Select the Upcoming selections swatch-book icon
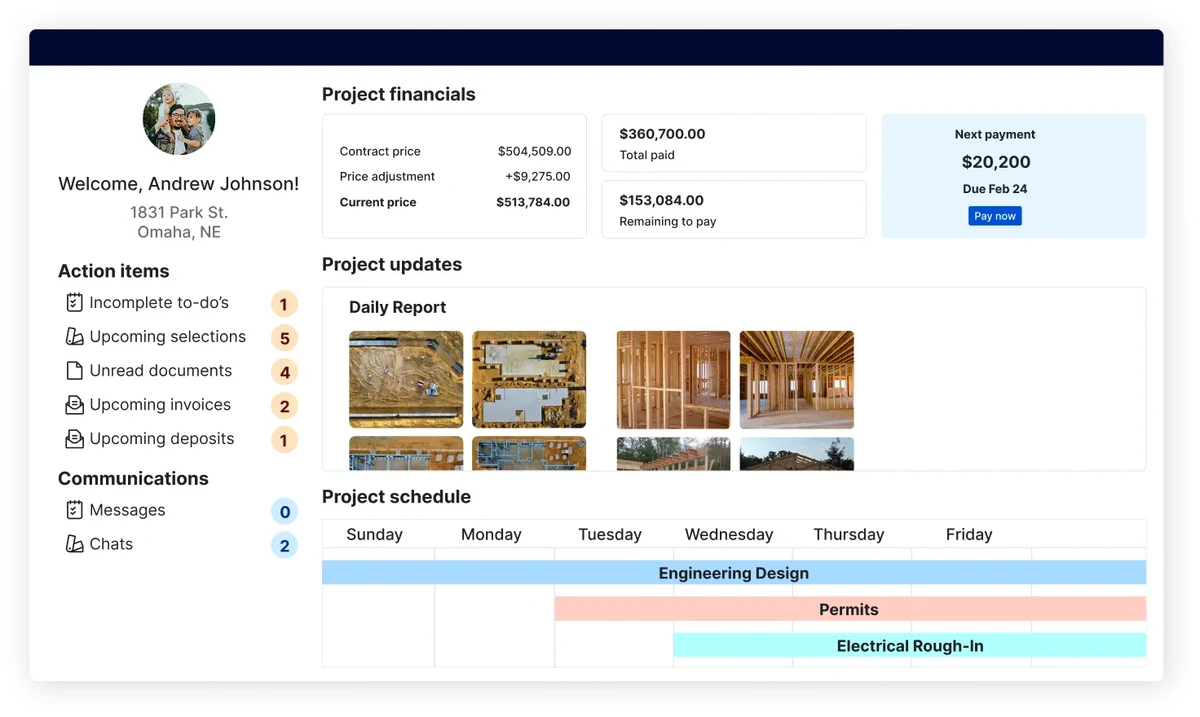The height and width of the screenshot is (717, 1200). click(74, 336)
